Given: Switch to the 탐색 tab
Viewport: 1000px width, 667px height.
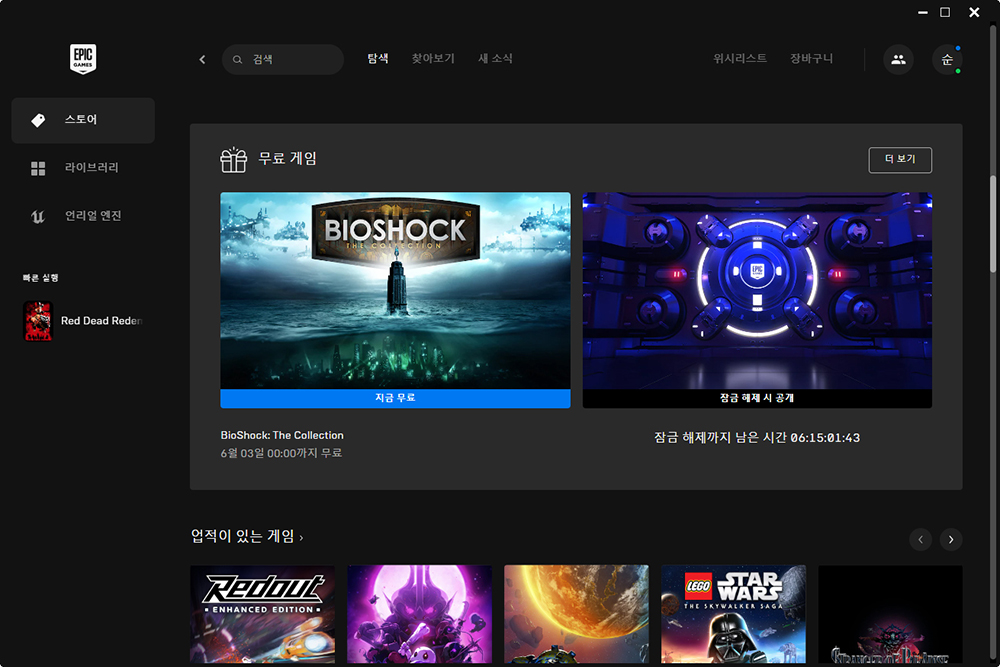Looking at the screenshot, I should point(378,59).
